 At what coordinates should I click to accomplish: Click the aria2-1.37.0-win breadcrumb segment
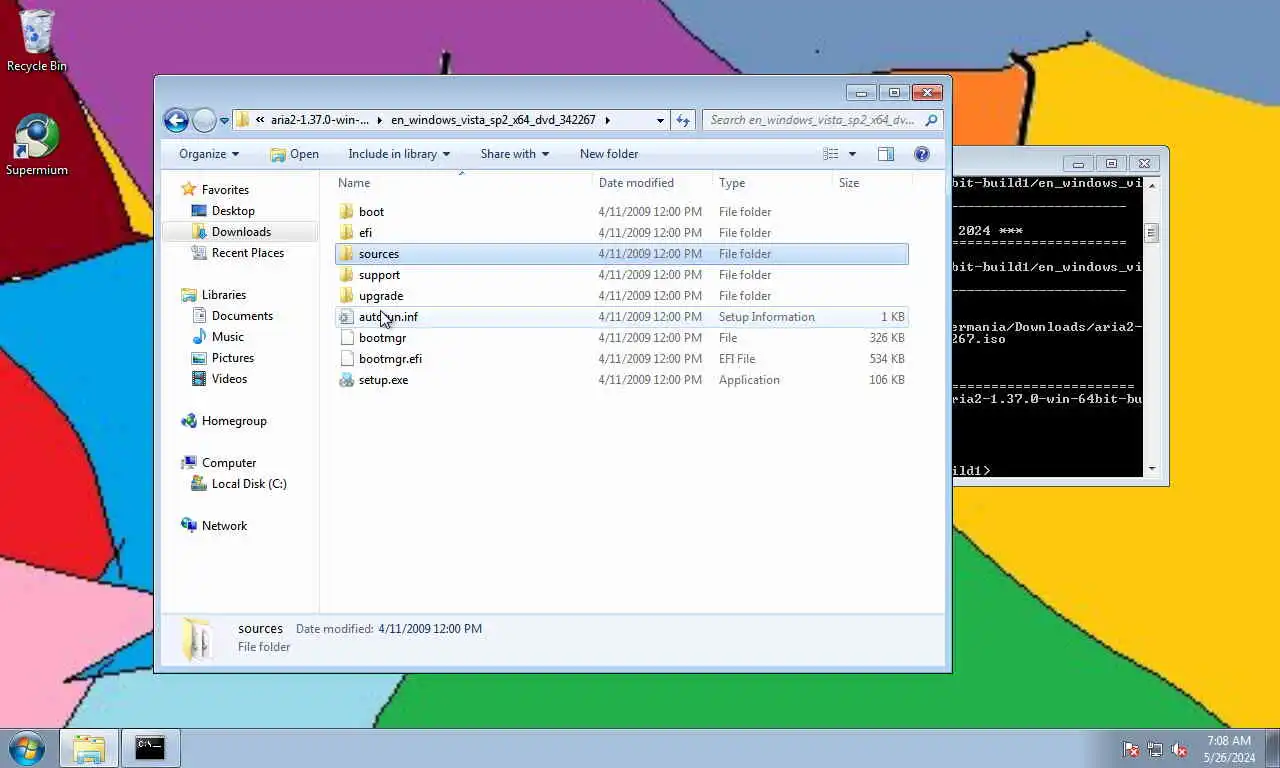(319, 120)
